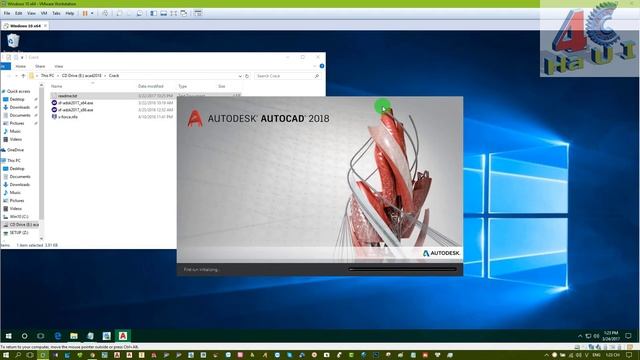
Task: Toggle VMware sidebar view icon
Action: (x=153, y=13)
